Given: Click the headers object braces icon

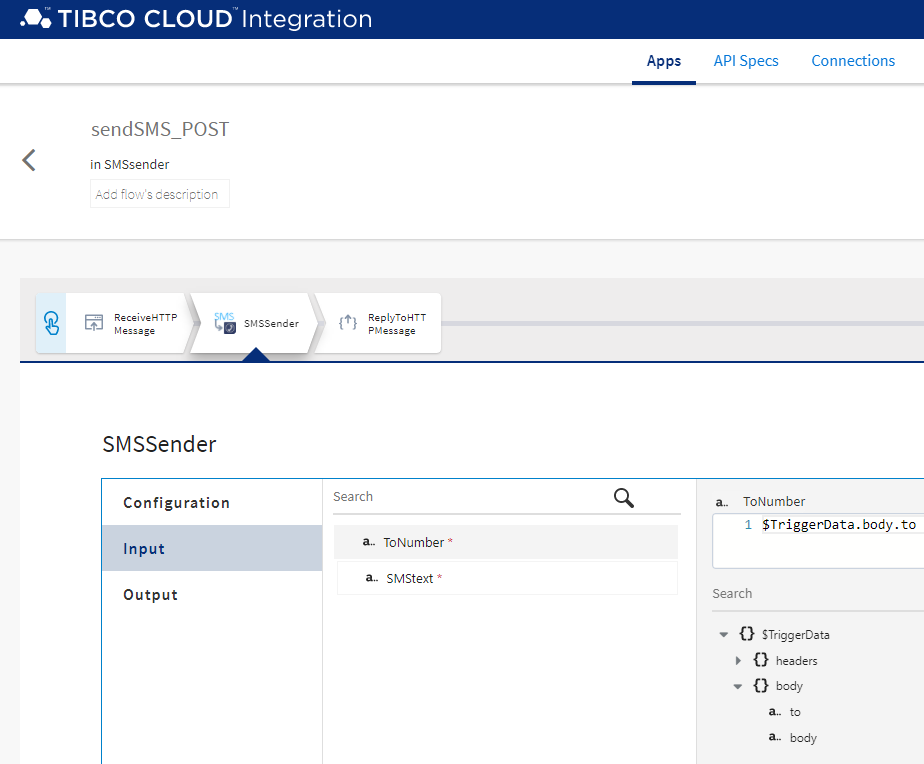Looking at the screenshot, I should pyautogui.click(x=761, y=660).
